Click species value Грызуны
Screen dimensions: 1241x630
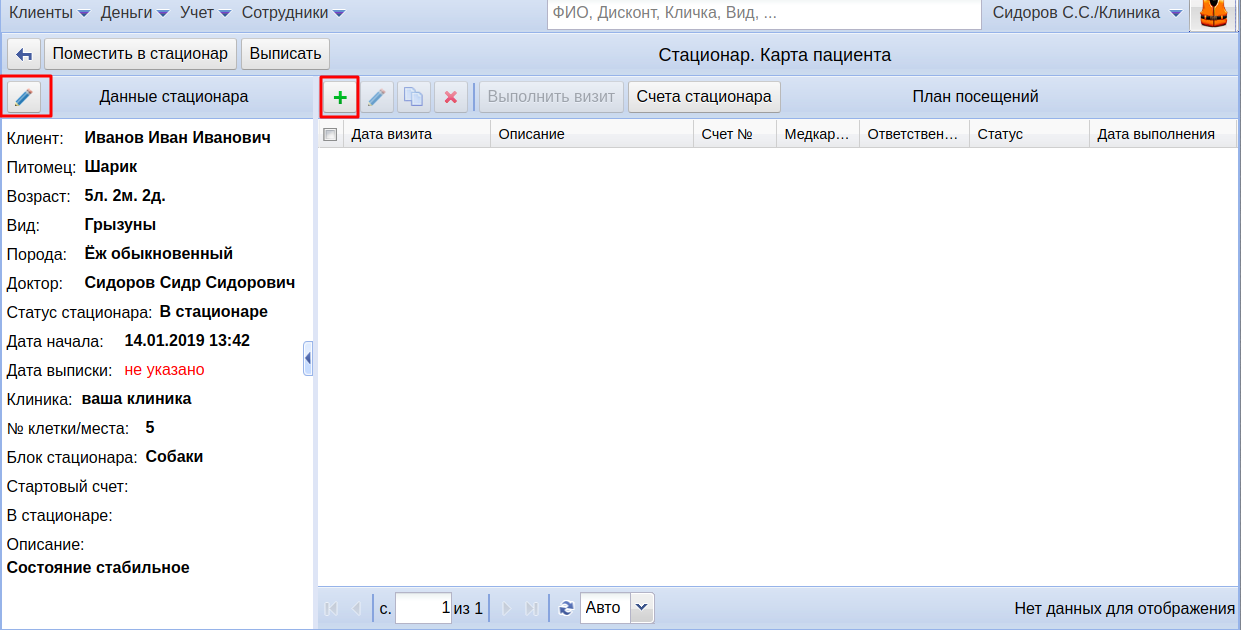point(120,225)
